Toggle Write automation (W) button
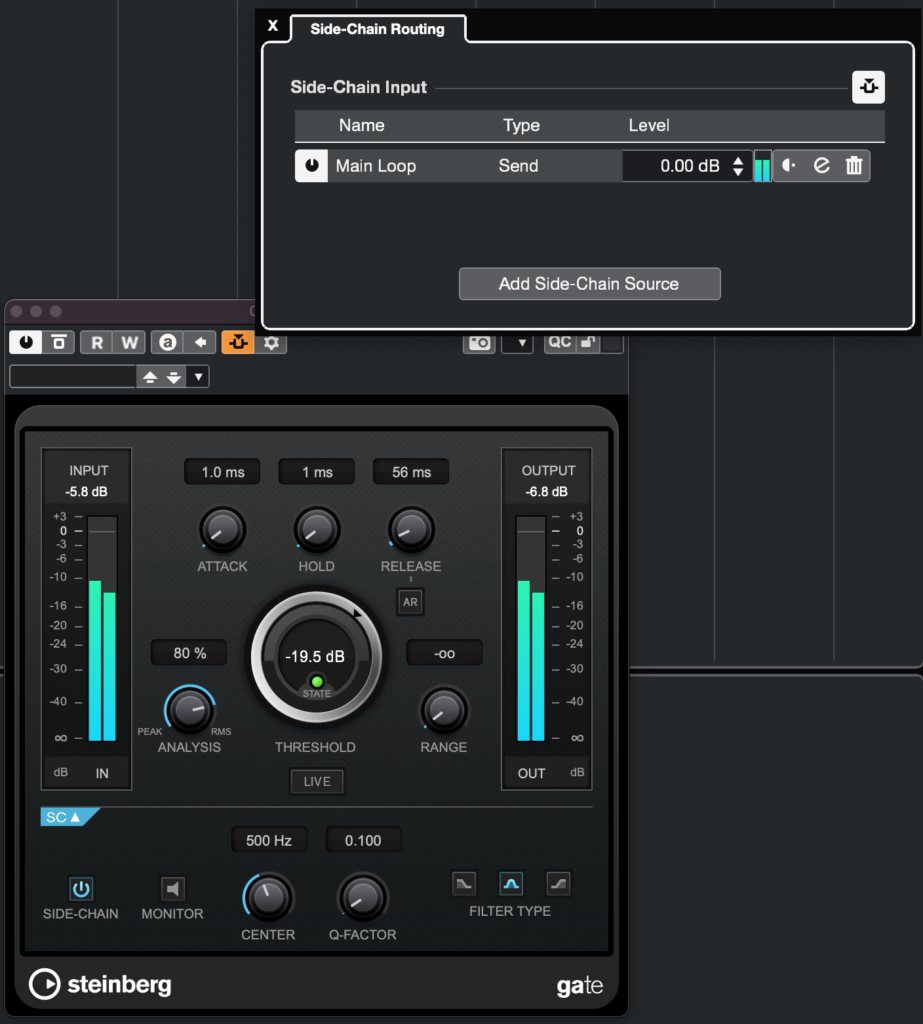Image resolution: width=923 pixels, height=1024 pixels. (129, 342)
